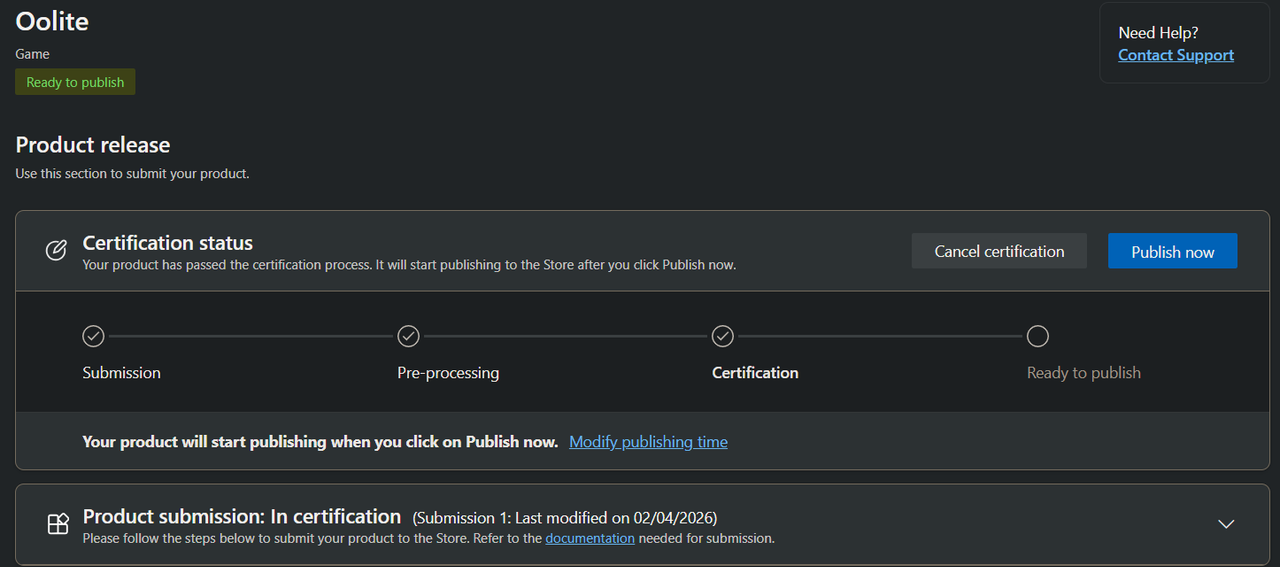Expand the Product submission section chevron

coord(1226,524)
